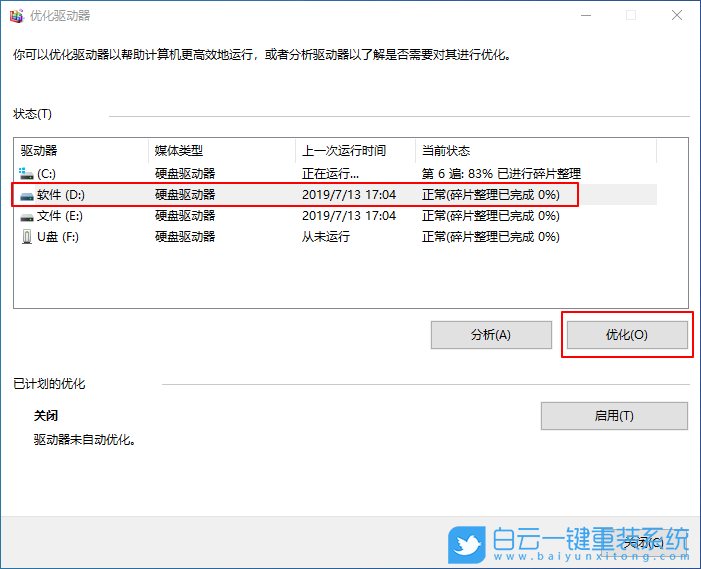701x569 pixels.
Task: Click the Optimize Drives app icon in title bar
Action: (x=17, y=16)
